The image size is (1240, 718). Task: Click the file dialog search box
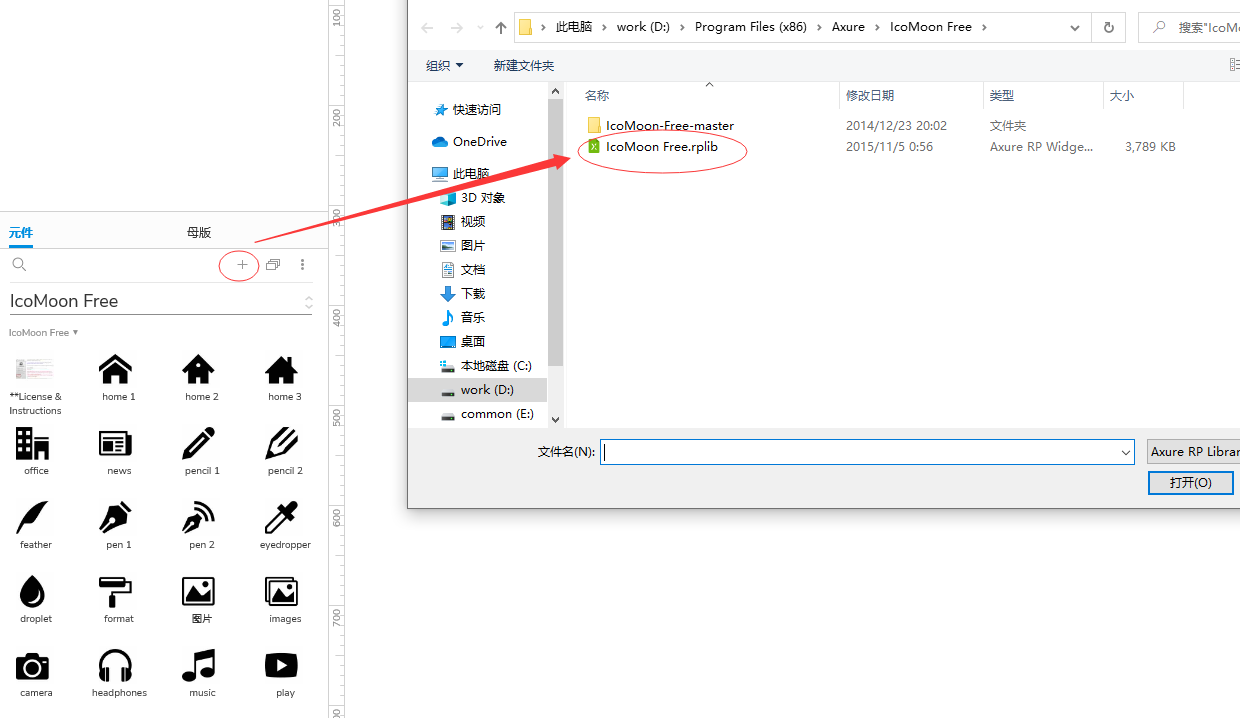click(x=1189, y=27)
